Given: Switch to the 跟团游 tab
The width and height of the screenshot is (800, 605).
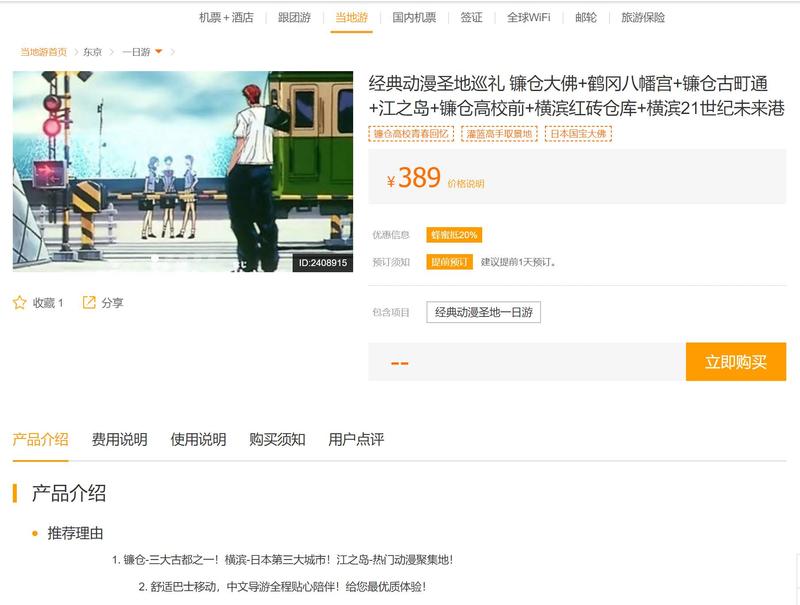Looking at the screenshot, I should 294,17.
